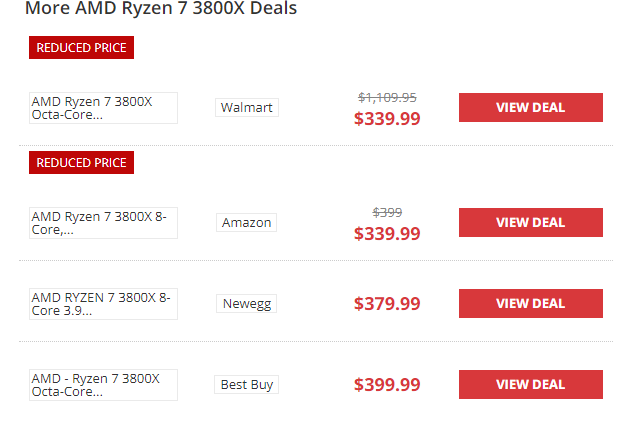Click the $399.99 Best Buy price

387,385
